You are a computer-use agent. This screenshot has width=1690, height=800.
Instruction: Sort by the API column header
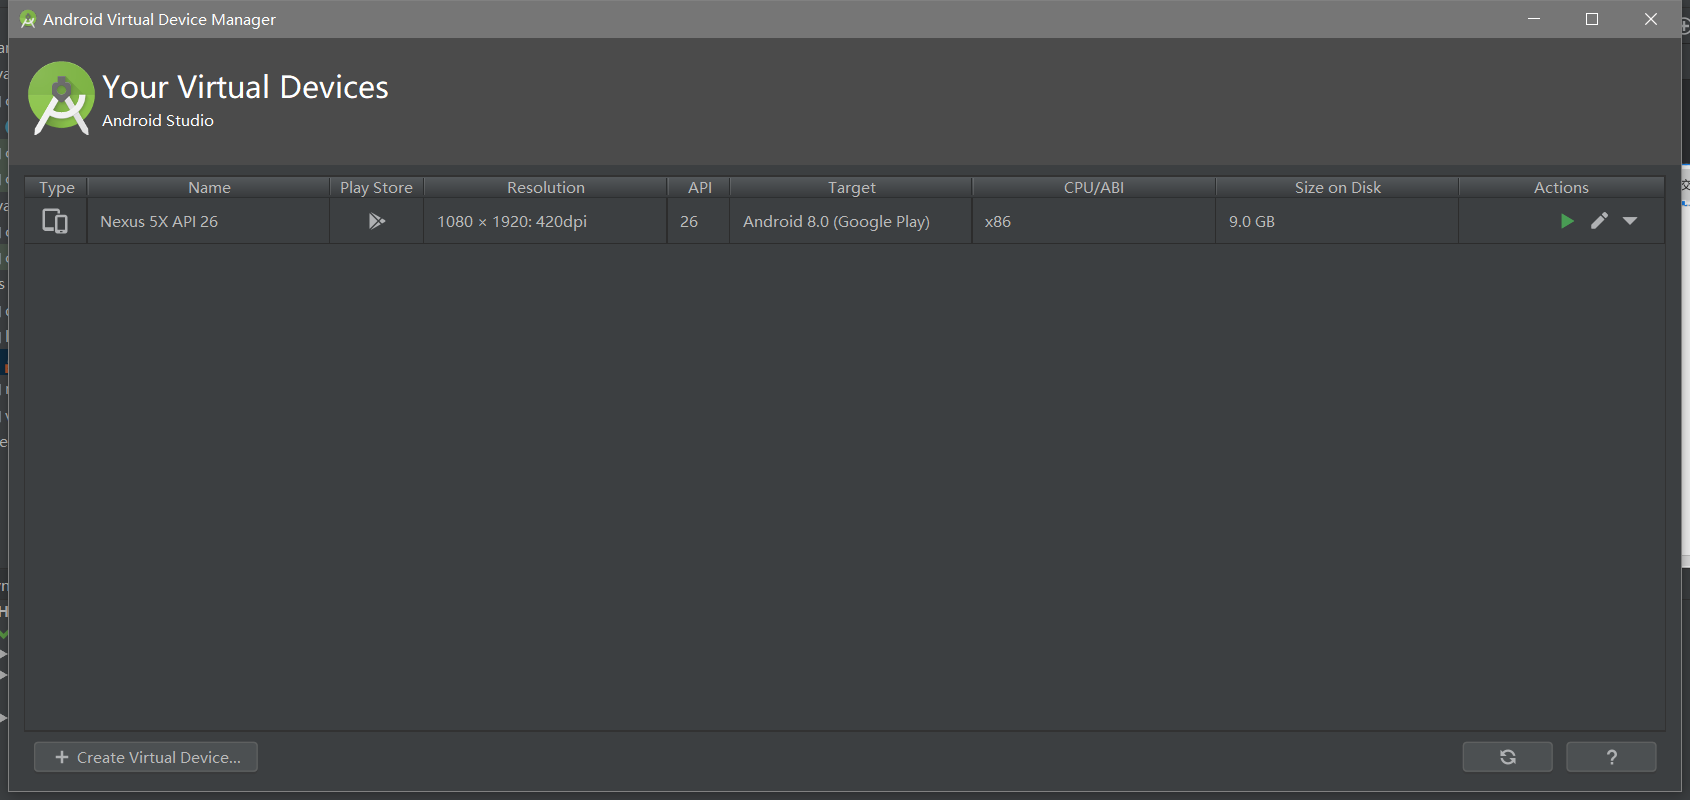[699, 187]
